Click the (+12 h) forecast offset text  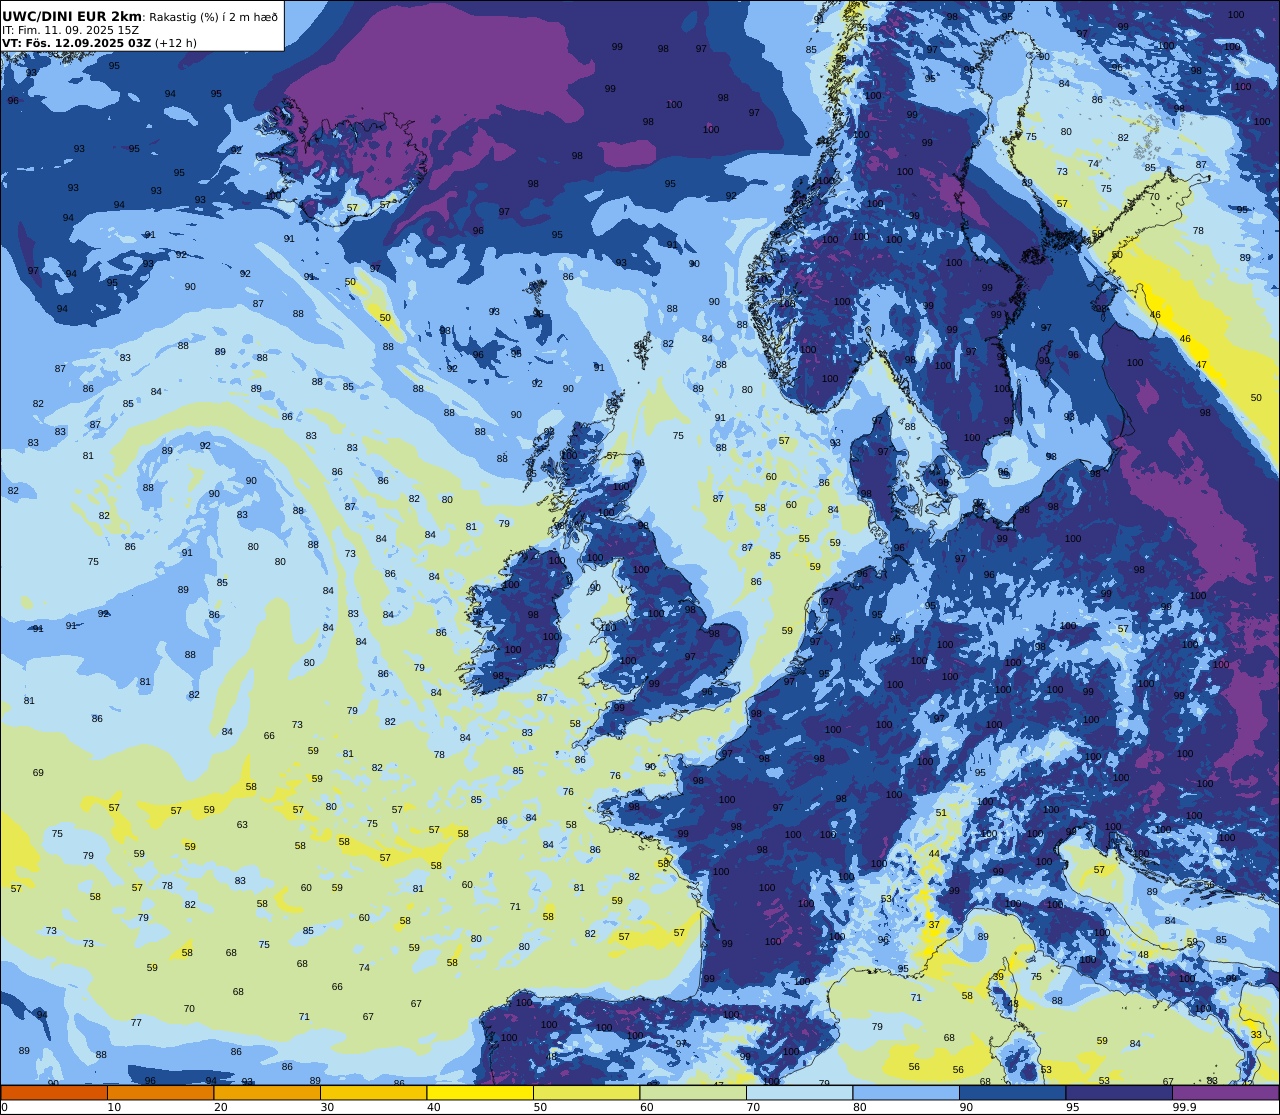coord(176,43)
